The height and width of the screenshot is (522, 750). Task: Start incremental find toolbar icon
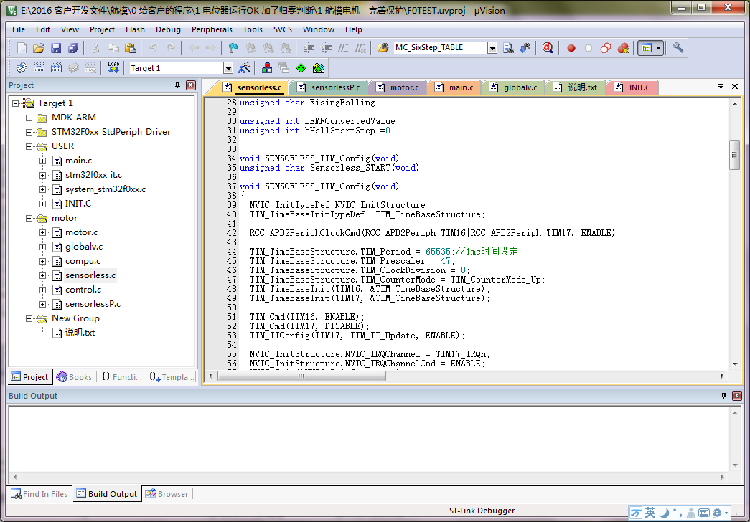coord(525,48)
